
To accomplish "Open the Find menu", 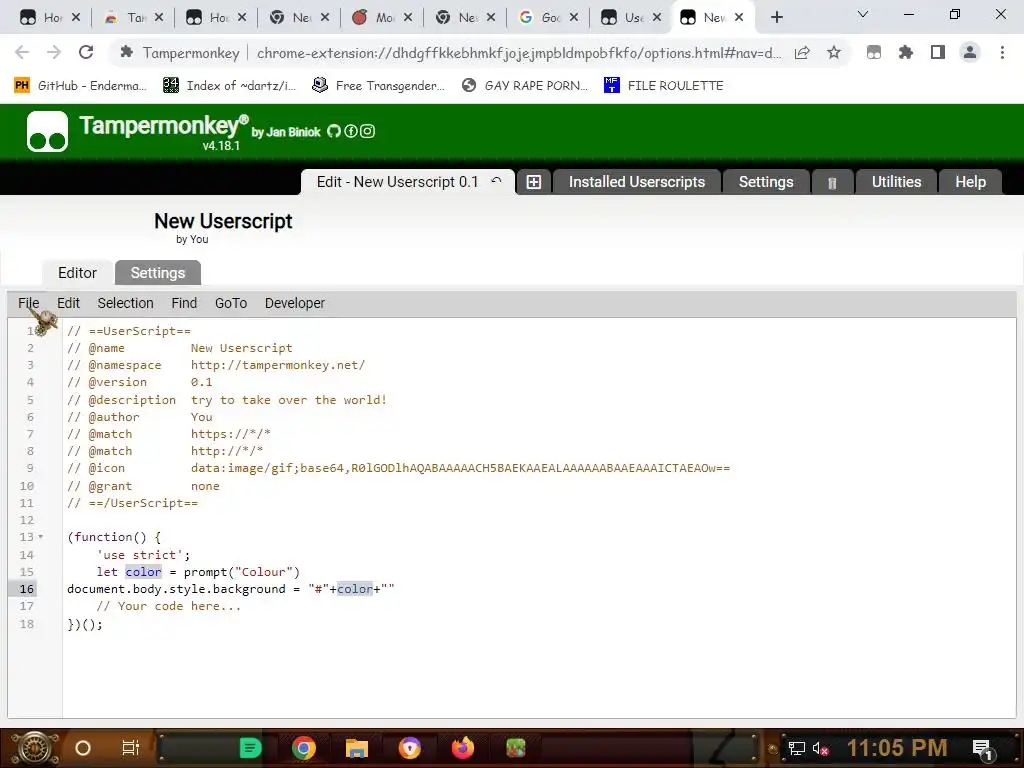I will click(x=184, y=303).
